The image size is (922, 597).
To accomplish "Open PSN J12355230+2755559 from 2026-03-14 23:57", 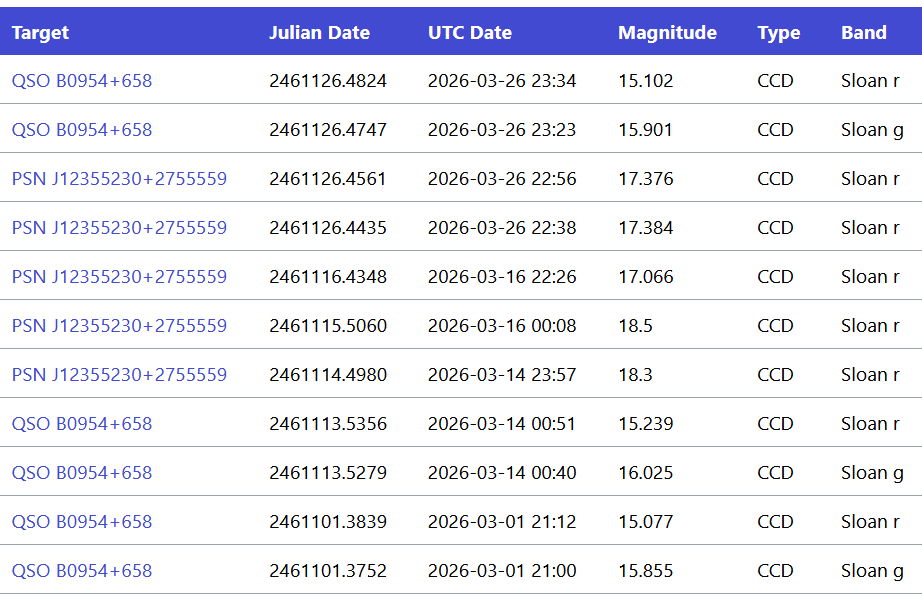I will pos(119,375).
